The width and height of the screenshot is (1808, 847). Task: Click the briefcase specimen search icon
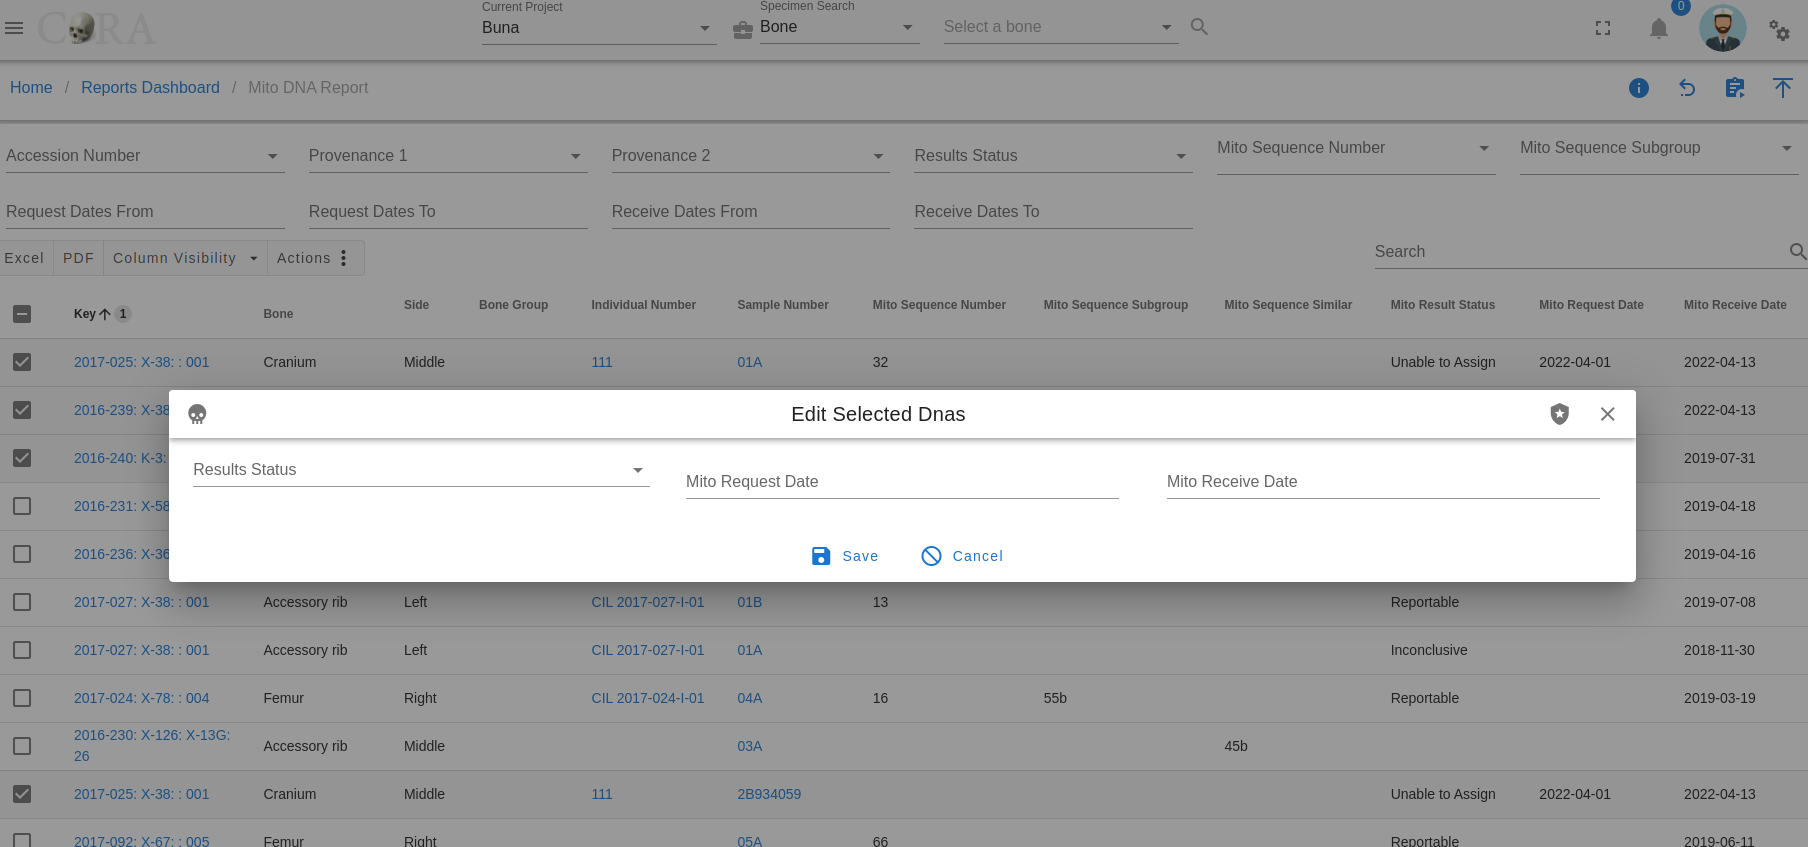click(x=743, y=30)
